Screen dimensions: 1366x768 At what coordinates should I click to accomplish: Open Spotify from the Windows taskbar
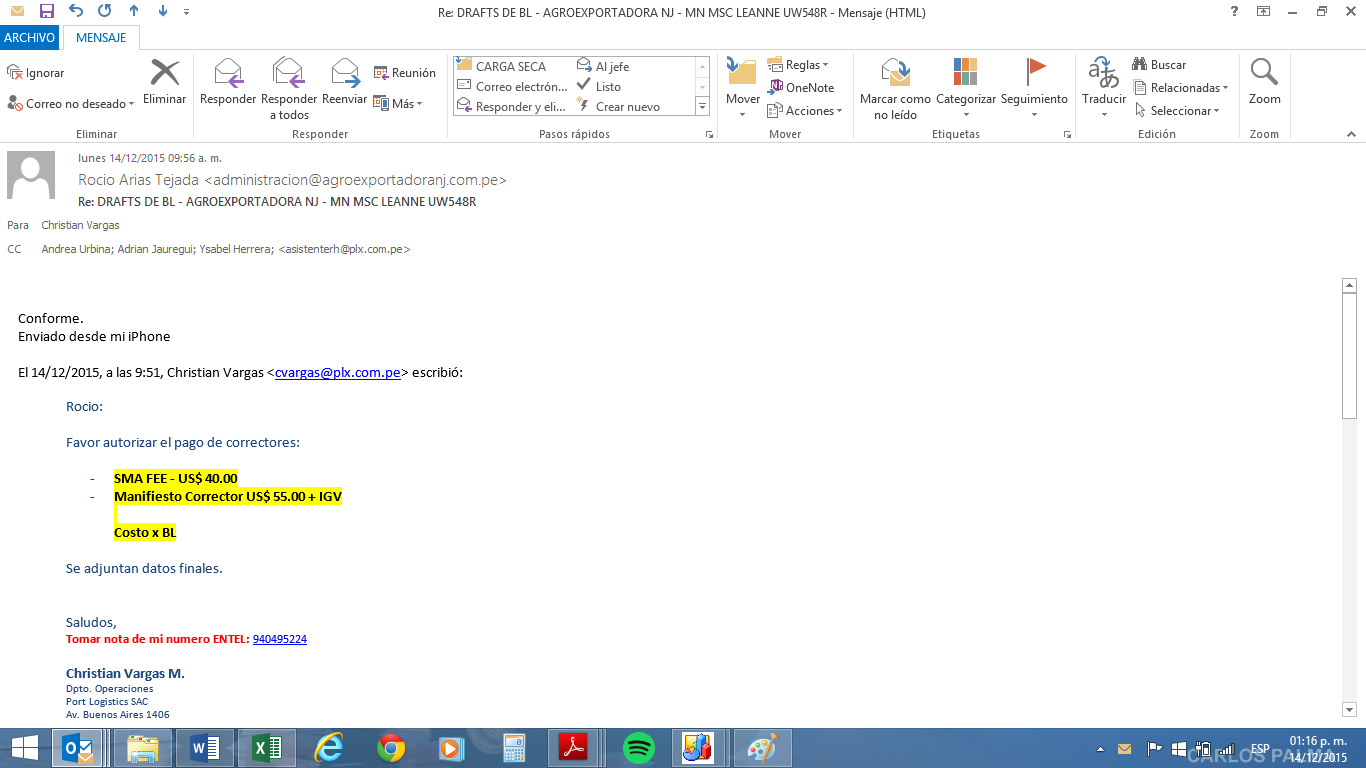pyautogui.click(x=638, y=748)
